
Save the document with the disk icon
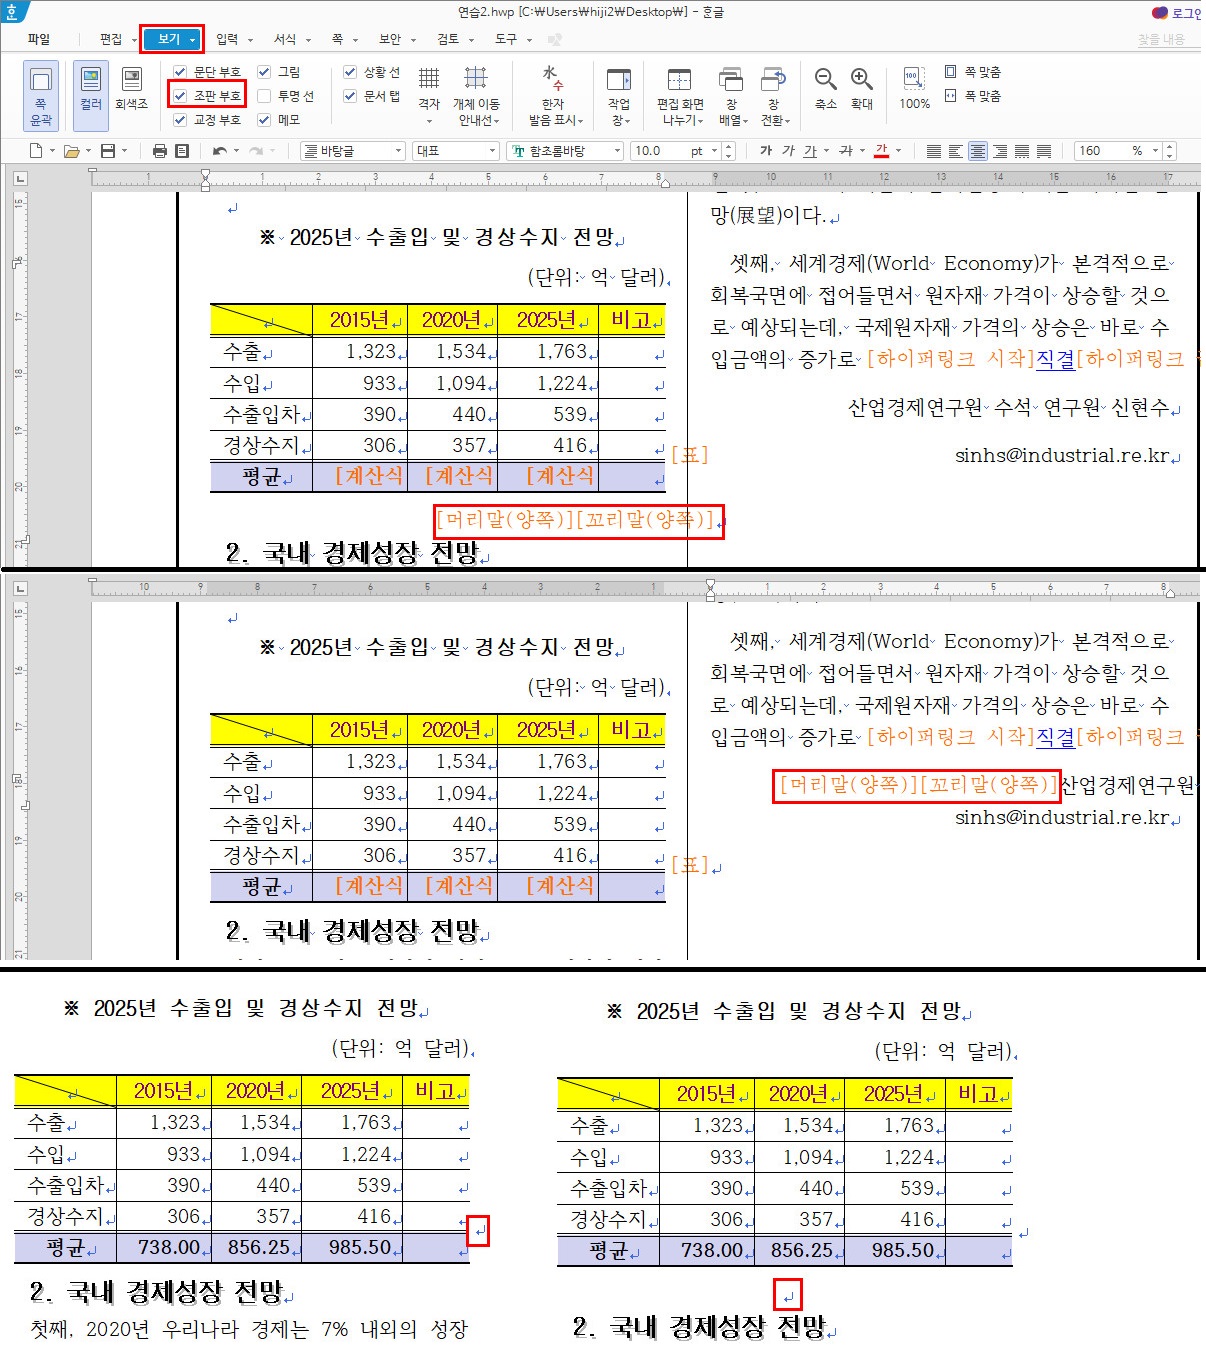pos(107,151)
